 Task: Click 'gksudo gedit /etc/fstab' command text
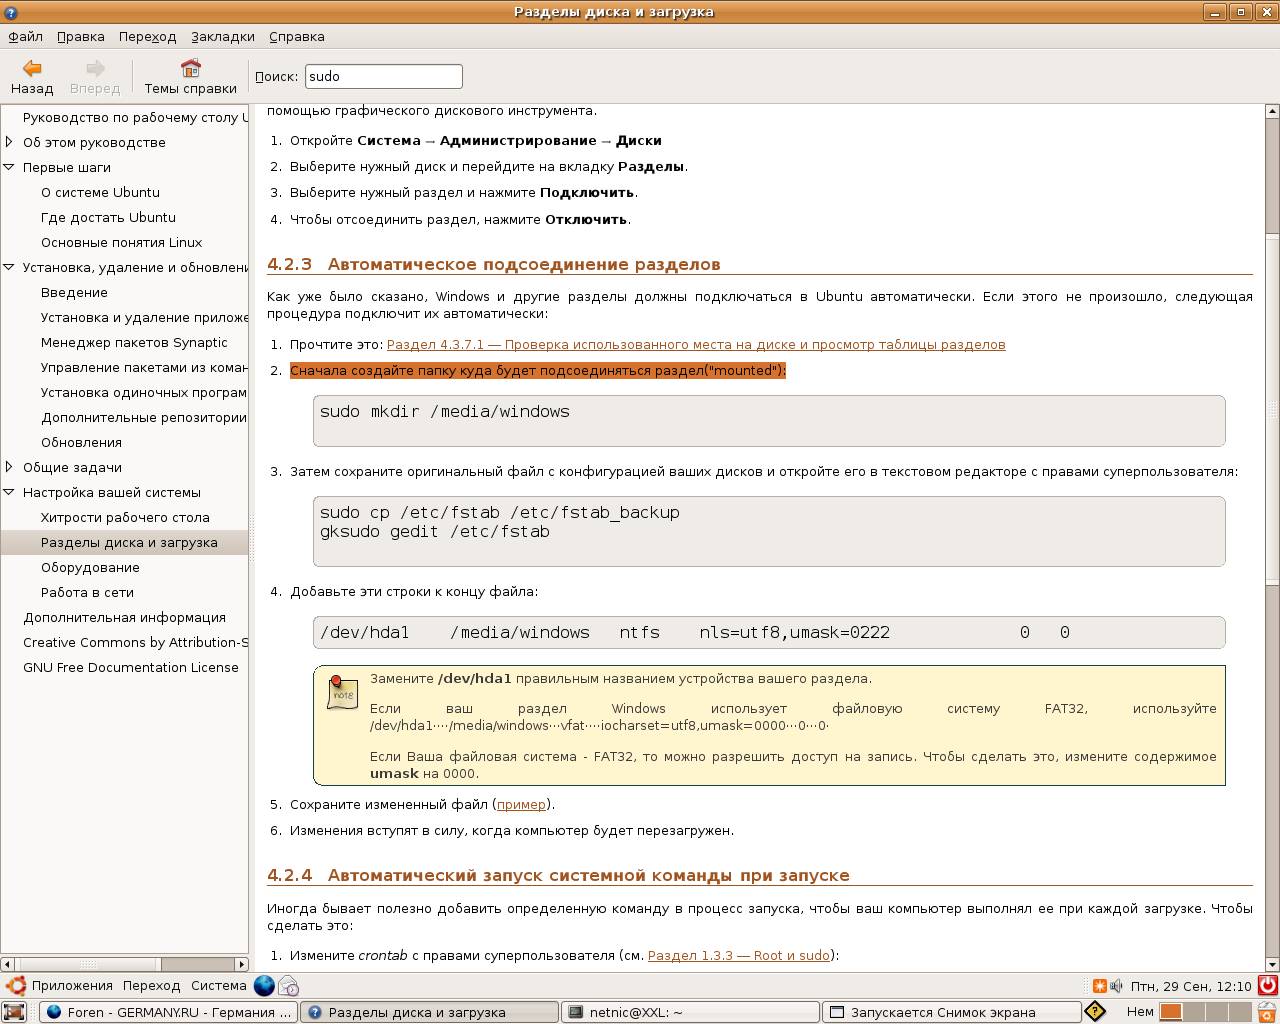(x=435, y=531)
